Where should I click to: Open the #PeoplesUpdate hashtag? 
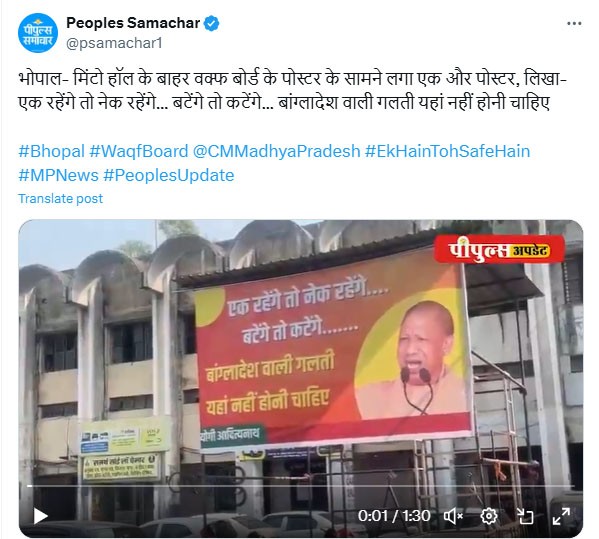[169, 175]
